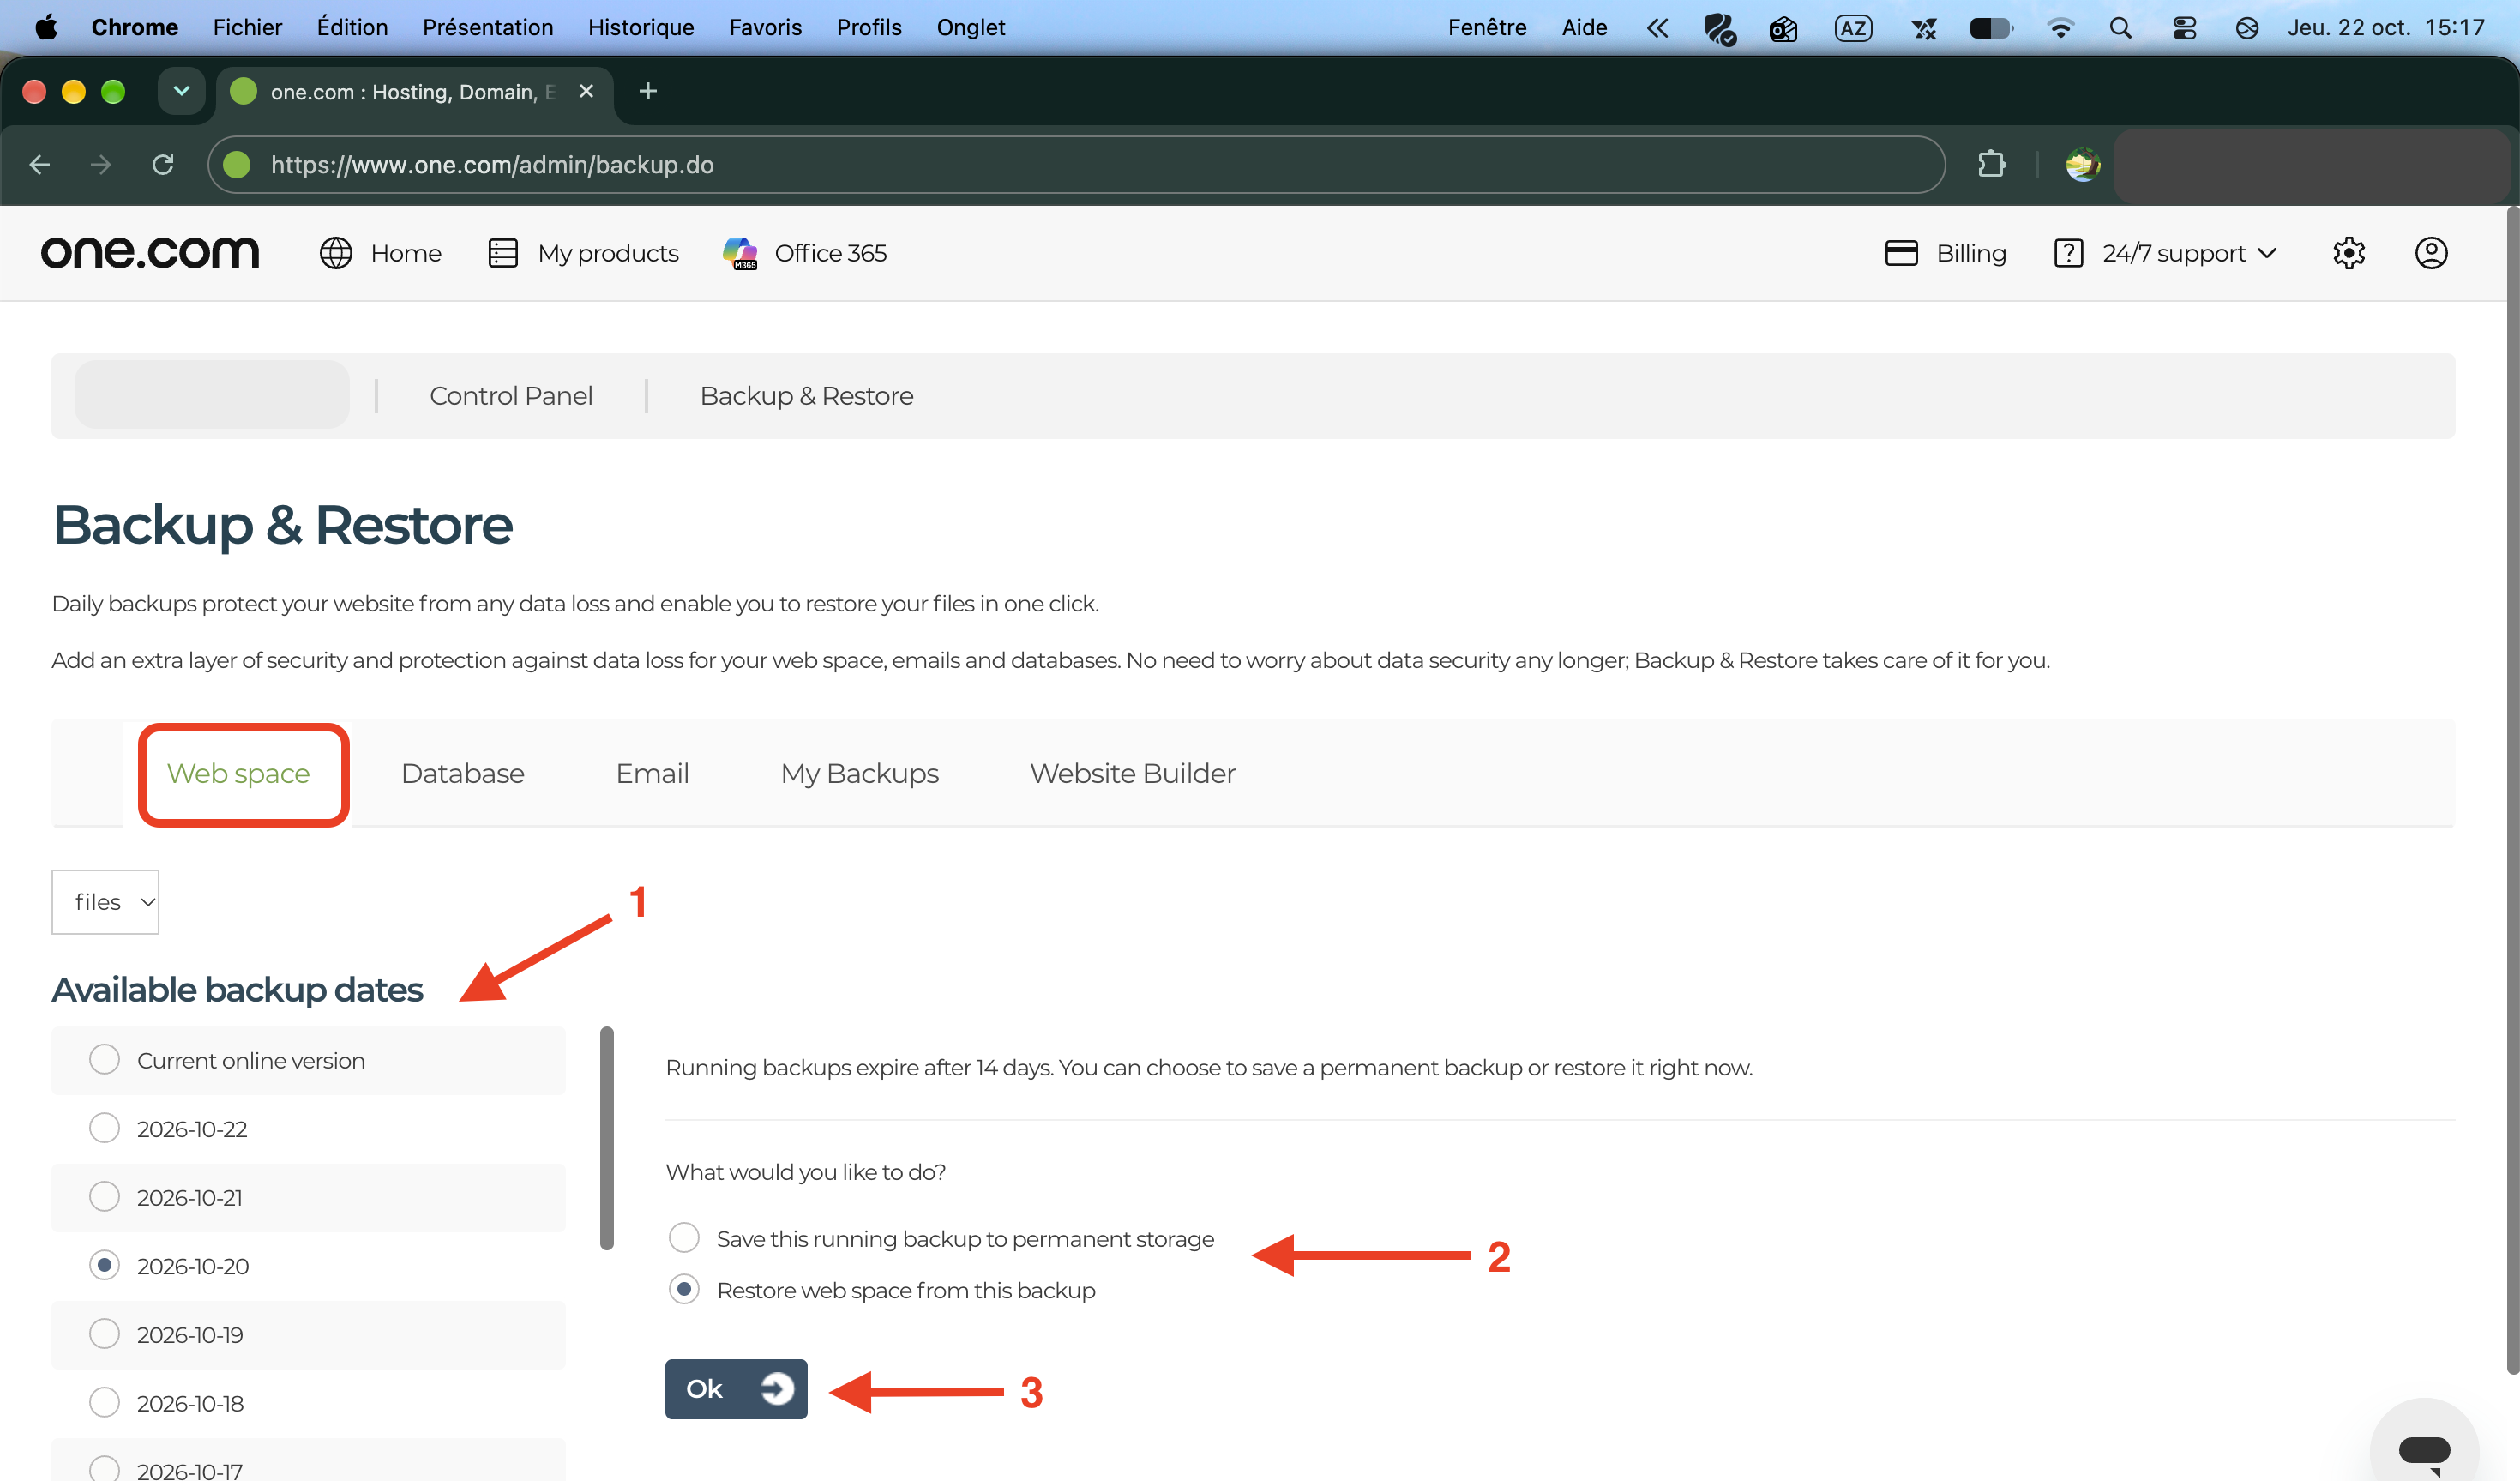Screen dimensions: 2520x1481
Task: Choose Restore web space from this backup
Action: [x=684, y=1289]
